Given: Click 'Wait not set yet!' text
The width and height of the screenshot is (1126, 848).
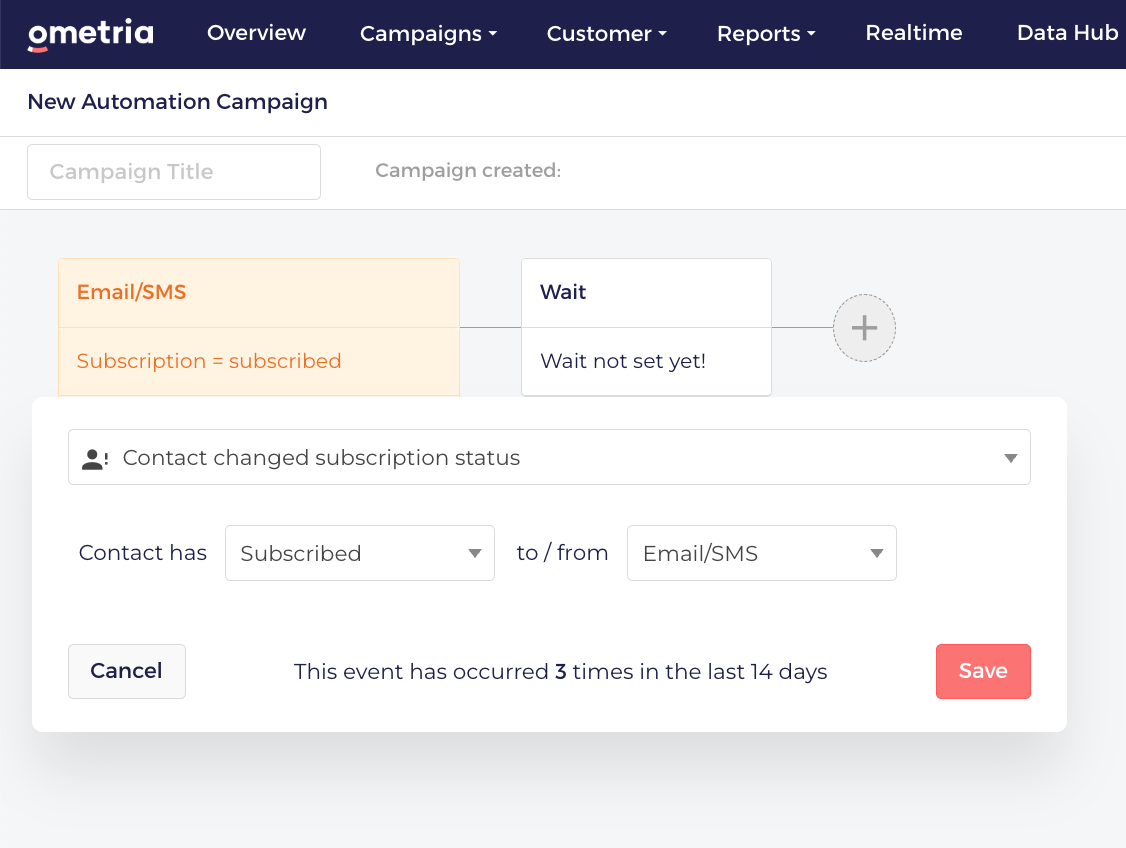Looking at the screenshot, I should [x=623, y=361].
